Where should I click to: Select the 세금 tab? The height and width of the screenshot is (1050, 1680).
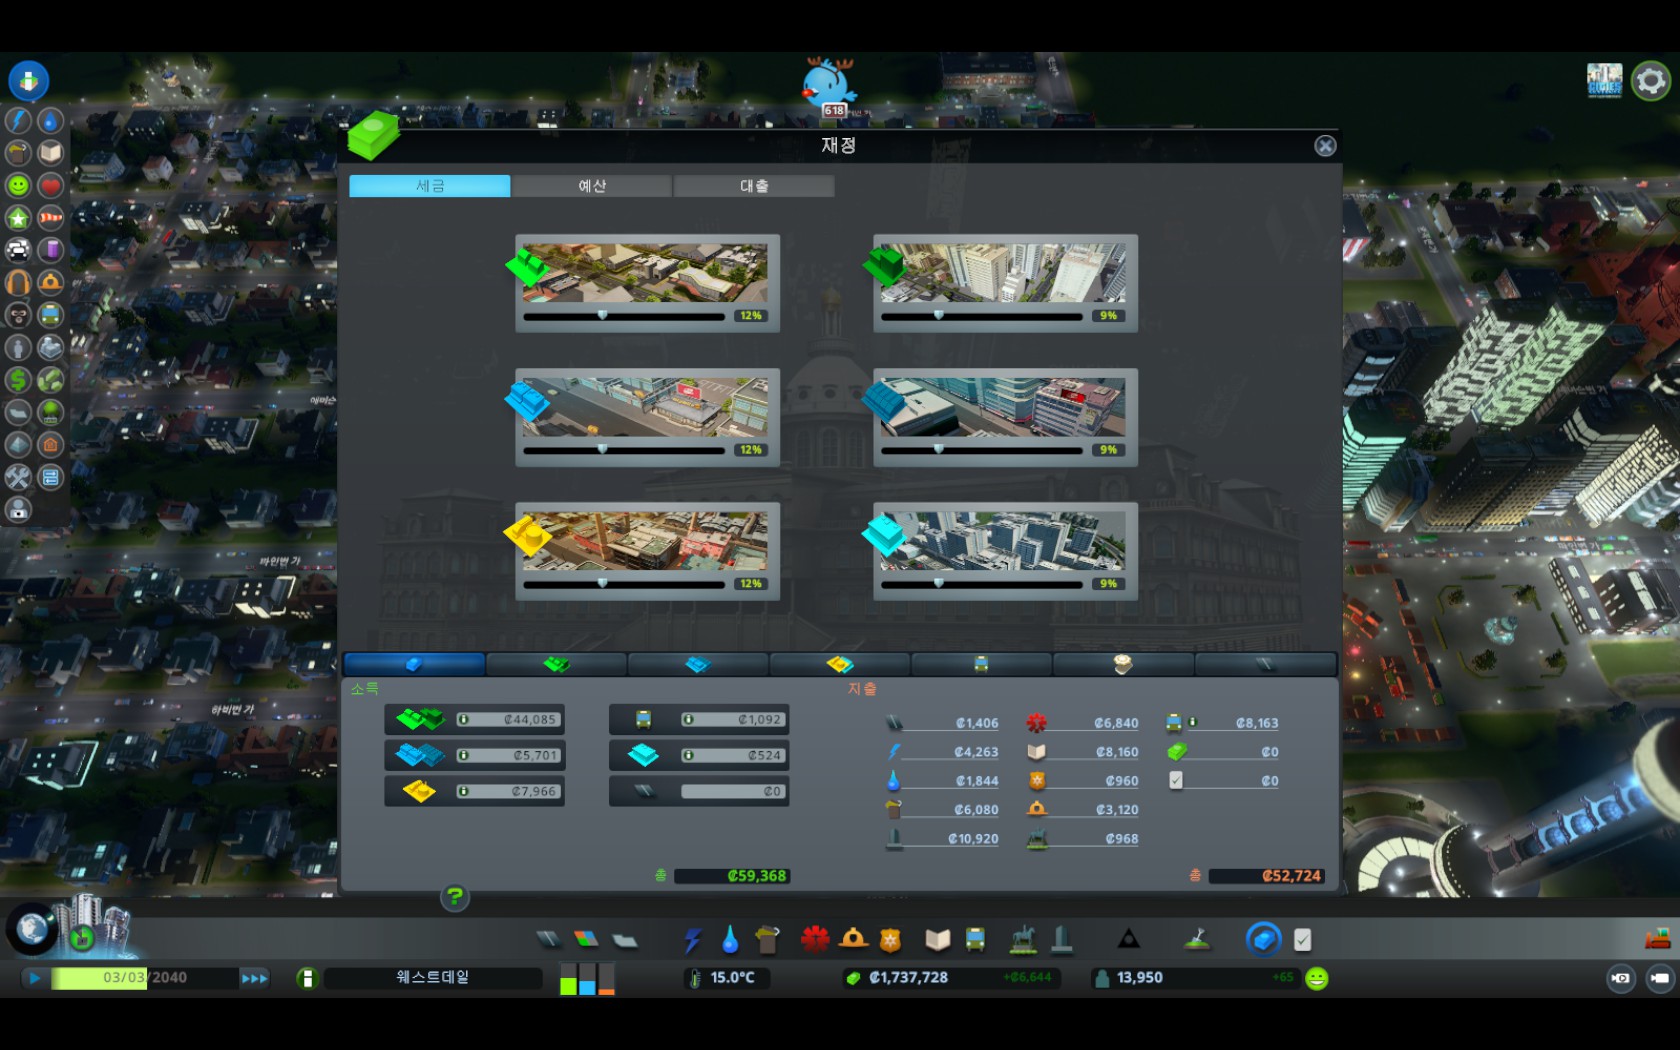(430, 186)
